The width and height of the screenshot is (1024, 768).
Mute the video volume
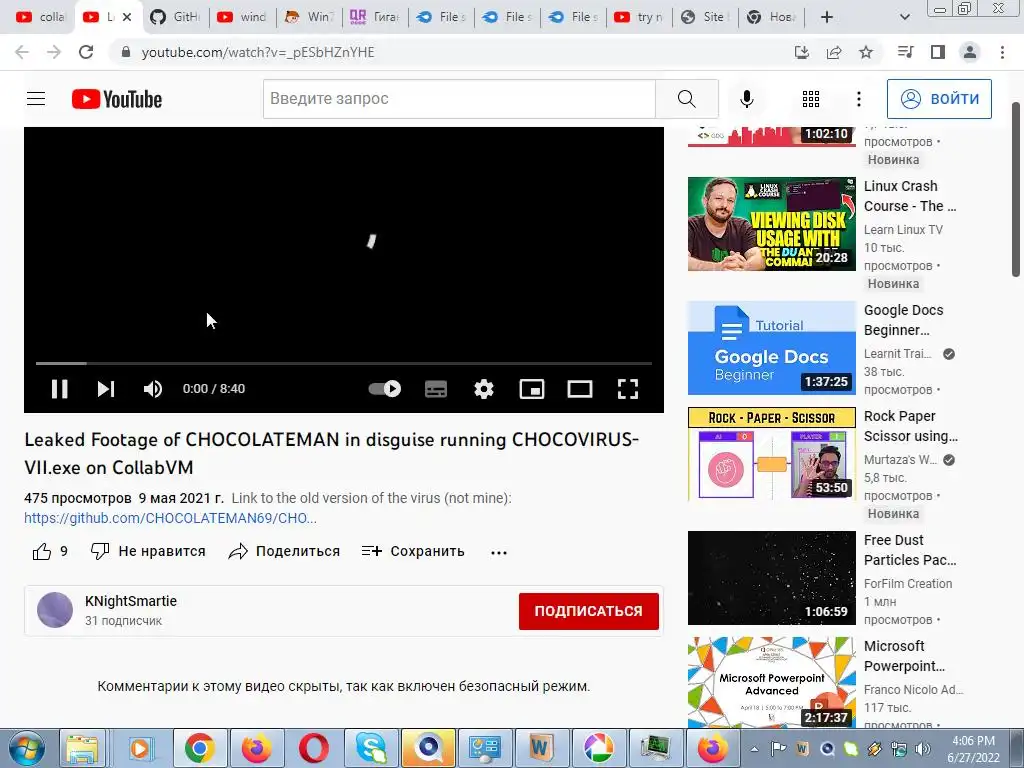click(x=153, y=389)
